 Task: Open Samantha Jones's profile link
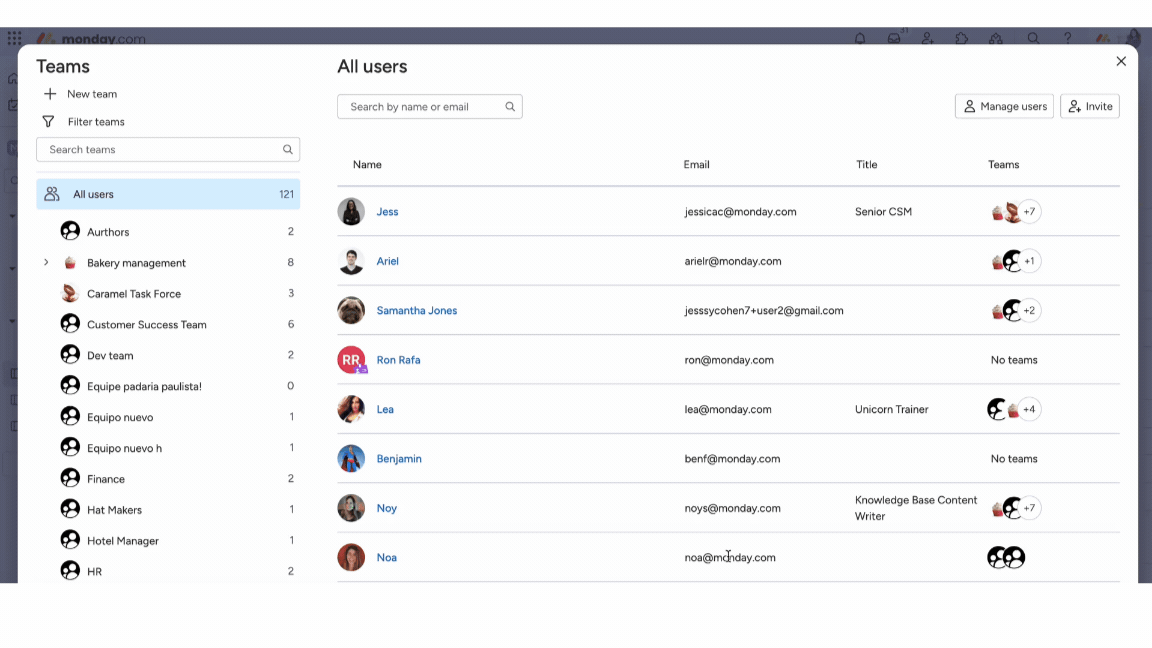(x=417, y=310)
